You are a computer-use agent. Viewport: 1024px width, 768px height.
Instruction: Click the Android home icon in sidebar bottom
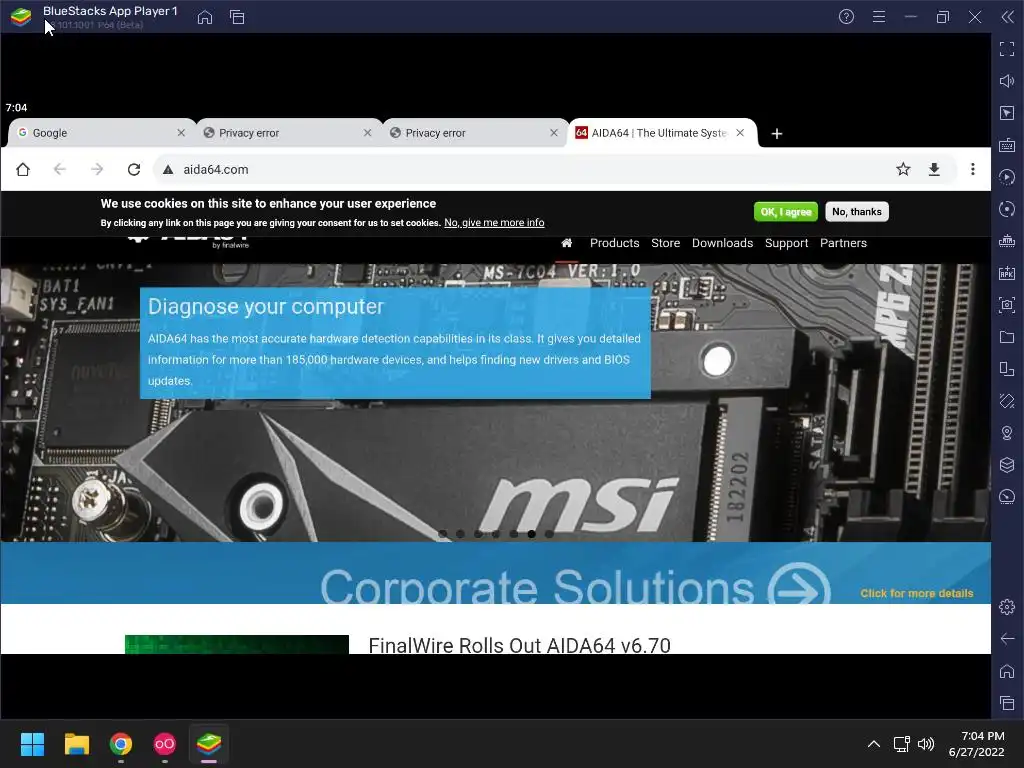point(1006,671)
